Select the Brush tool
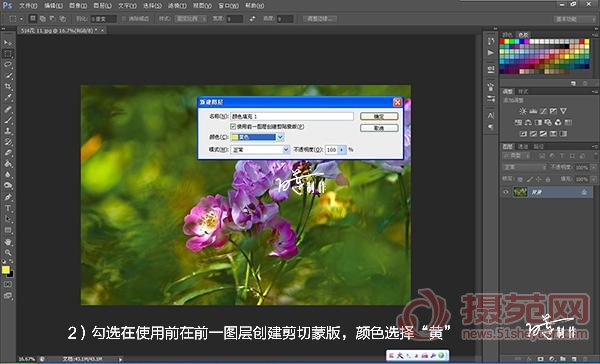This screenshot has width=600, height=364. coord(8,120)
